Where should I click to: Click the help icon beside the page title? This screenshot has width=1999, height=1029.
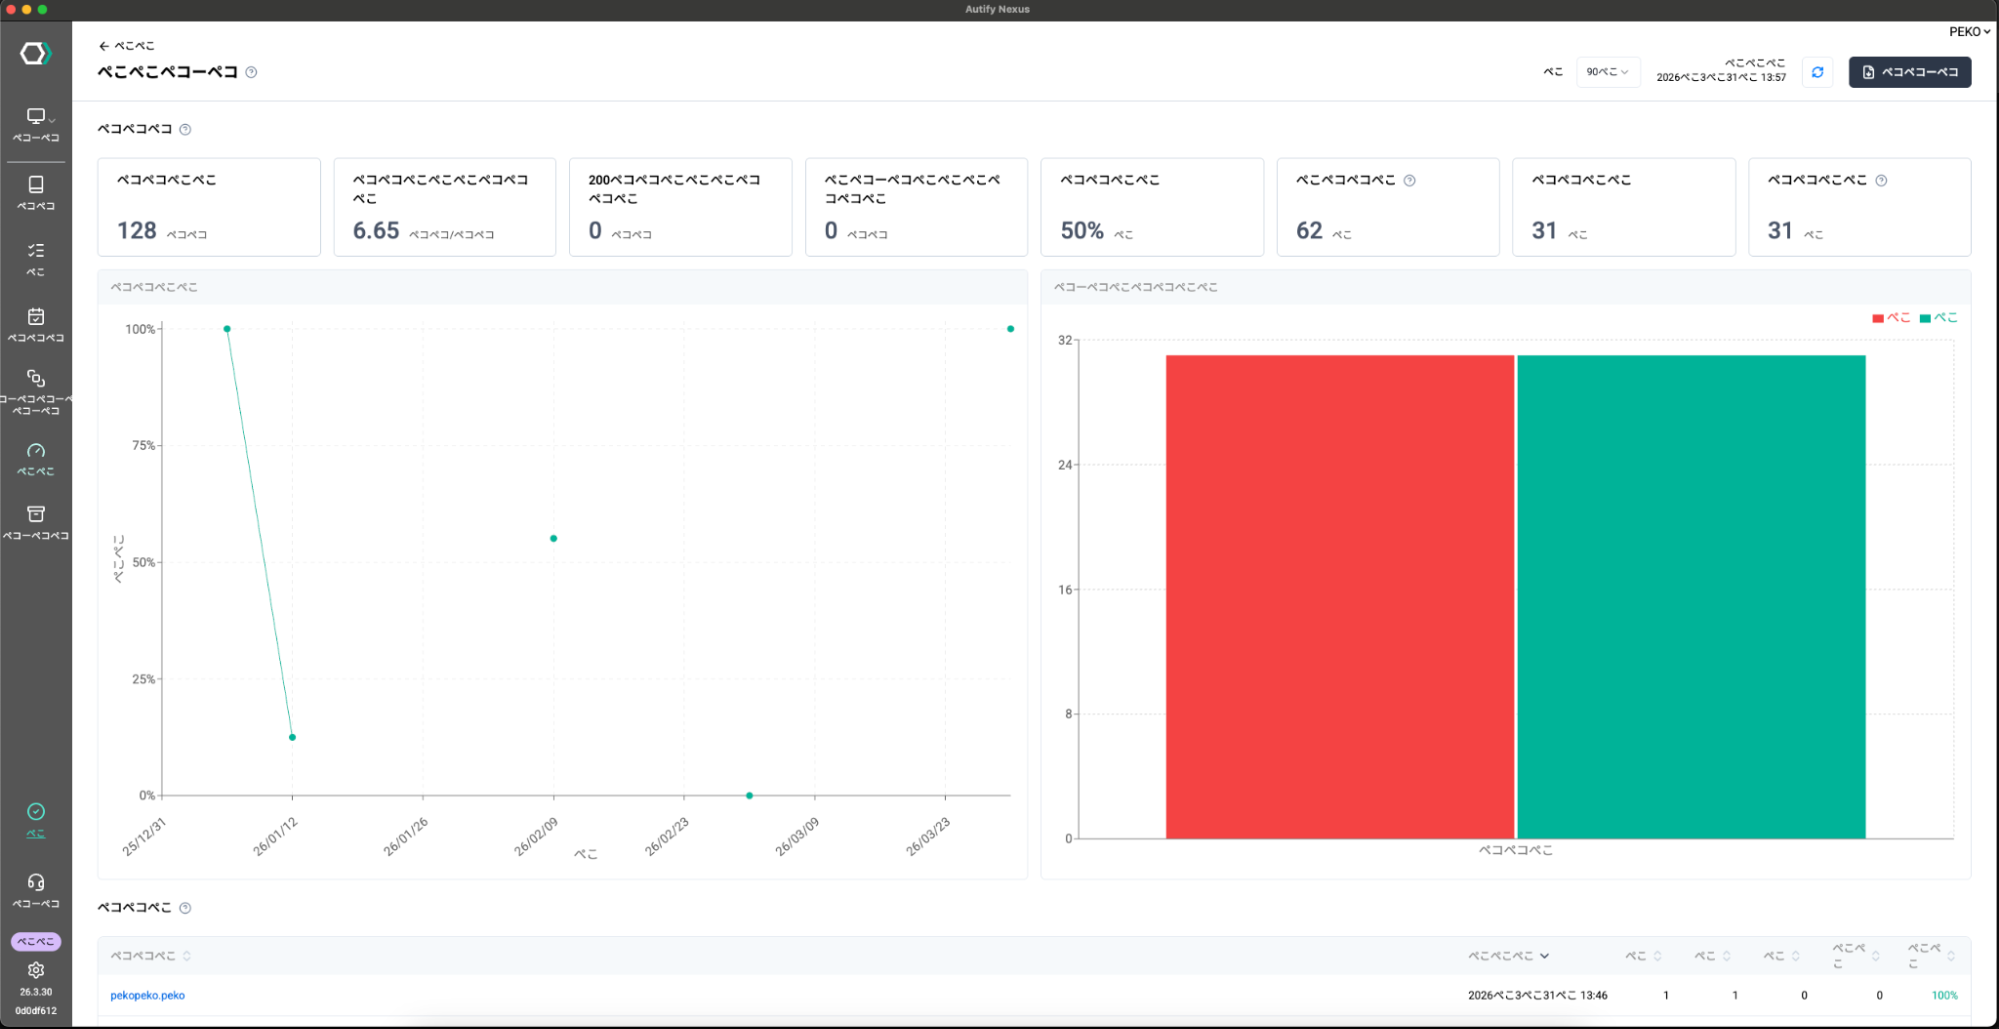click(252, 72)
